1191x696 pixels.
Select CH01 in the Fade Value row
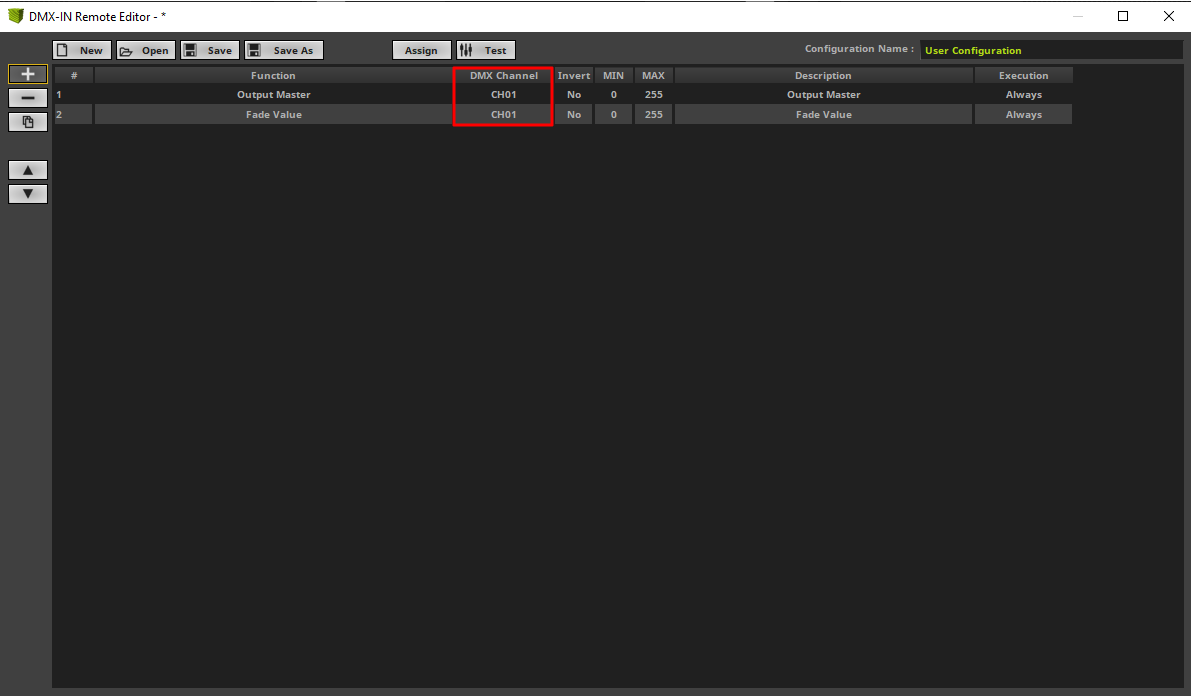coord(504,114)
